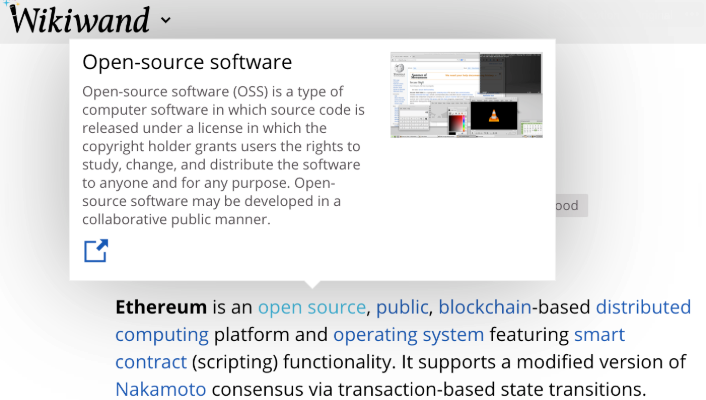Follow the 'open source' link
The height and width of the screenshot is (400, 706).
click(x=312, y=307)
